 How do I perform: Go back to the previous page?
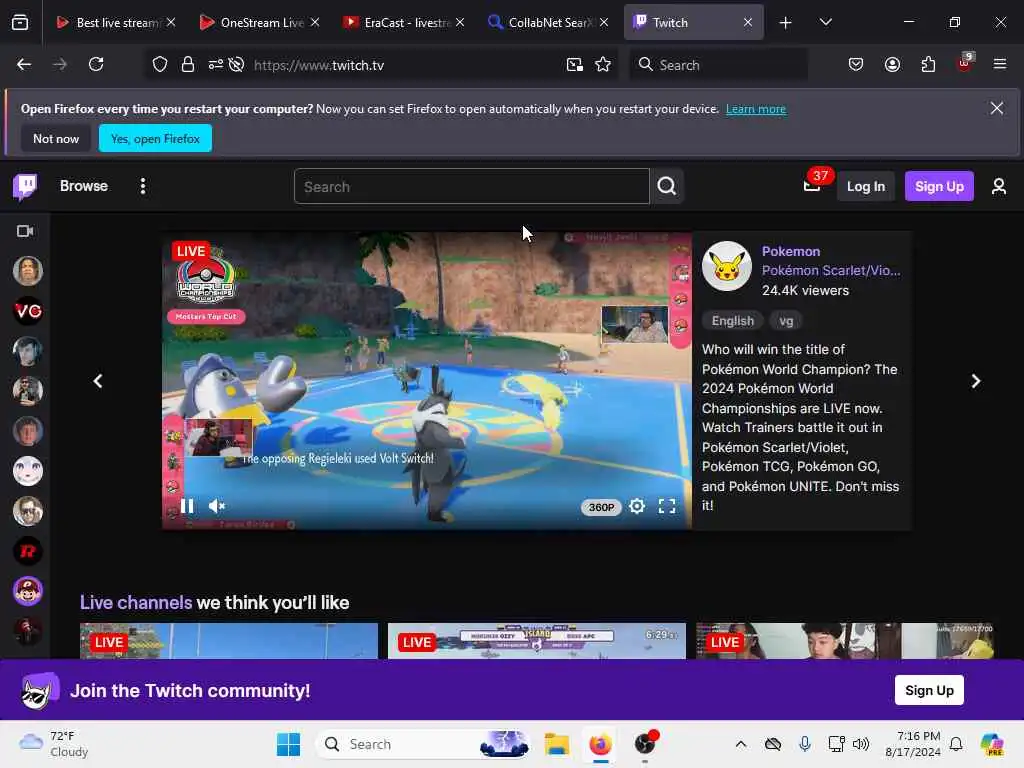pyautogui.click(x=24, y=64)
